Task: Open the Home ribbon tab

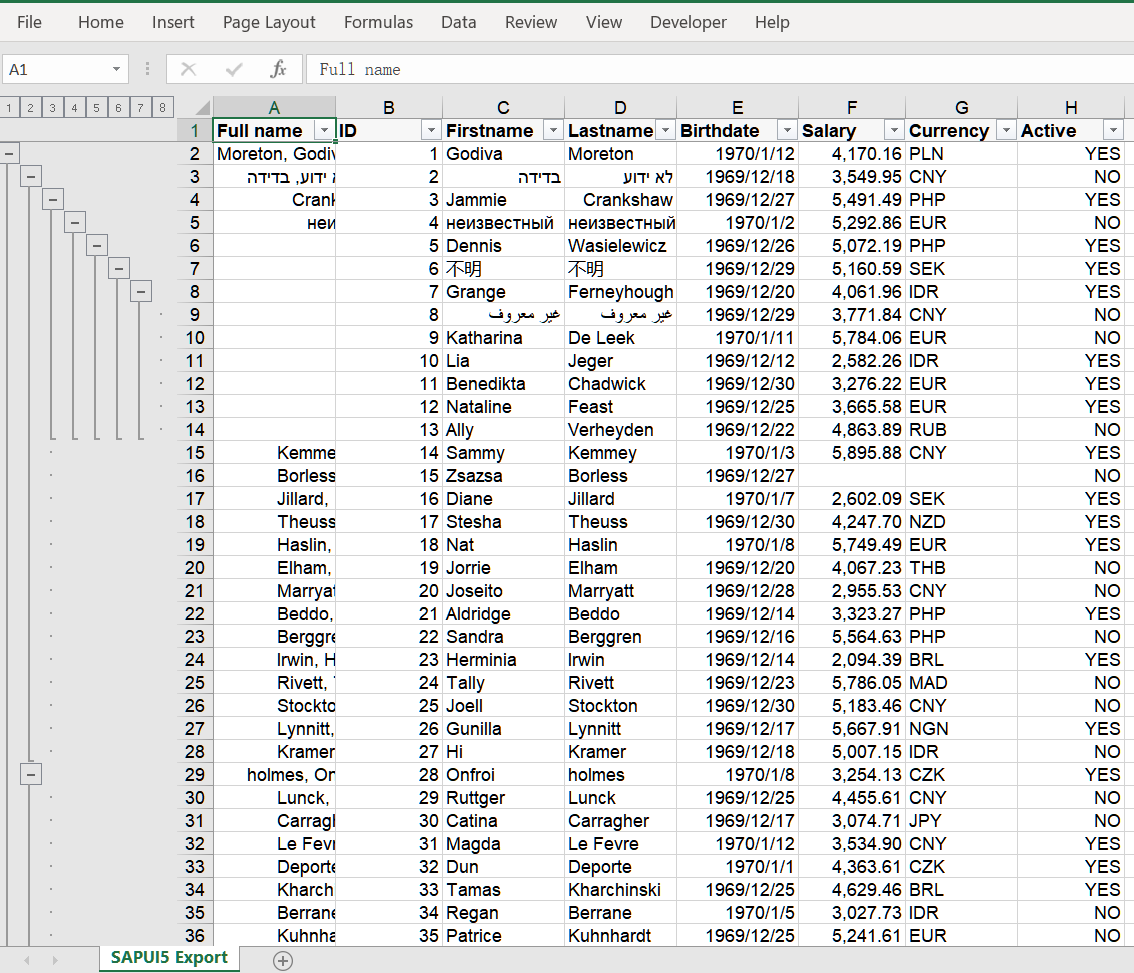Action: pos(101,22)
